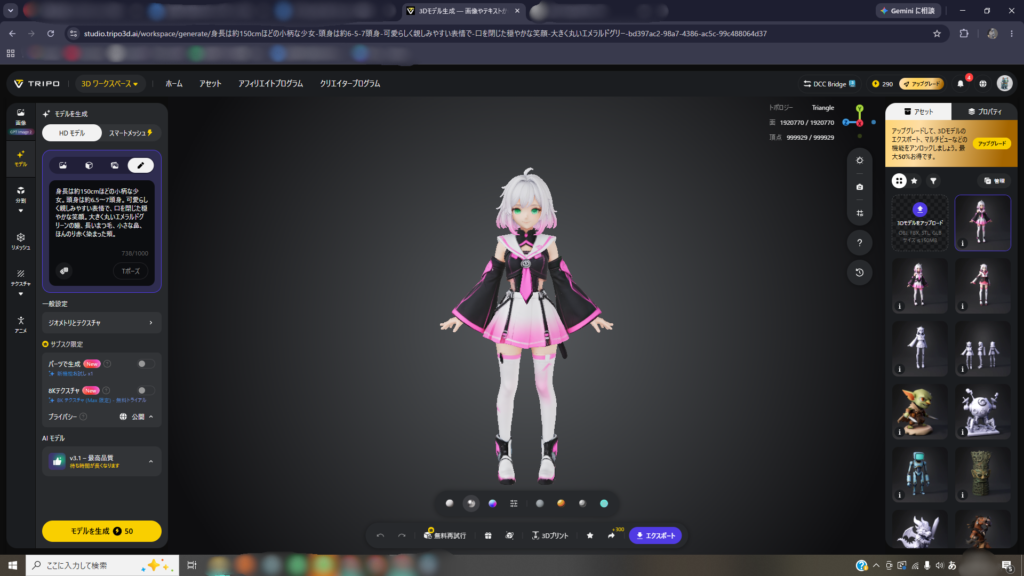Enable the パーツで生成 toggle
1024x576 pixels.
146,364
